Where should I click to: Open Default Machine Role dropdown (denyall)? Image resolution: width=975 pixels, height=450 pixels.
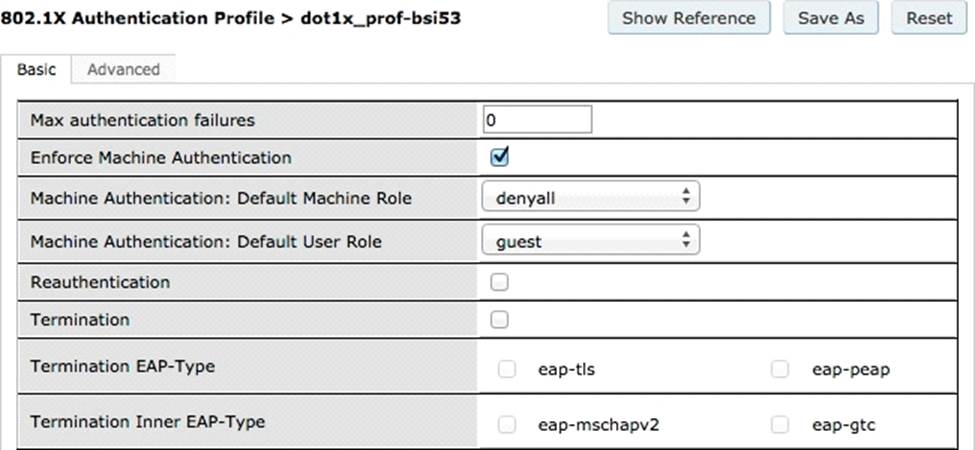tap(589, 198)
